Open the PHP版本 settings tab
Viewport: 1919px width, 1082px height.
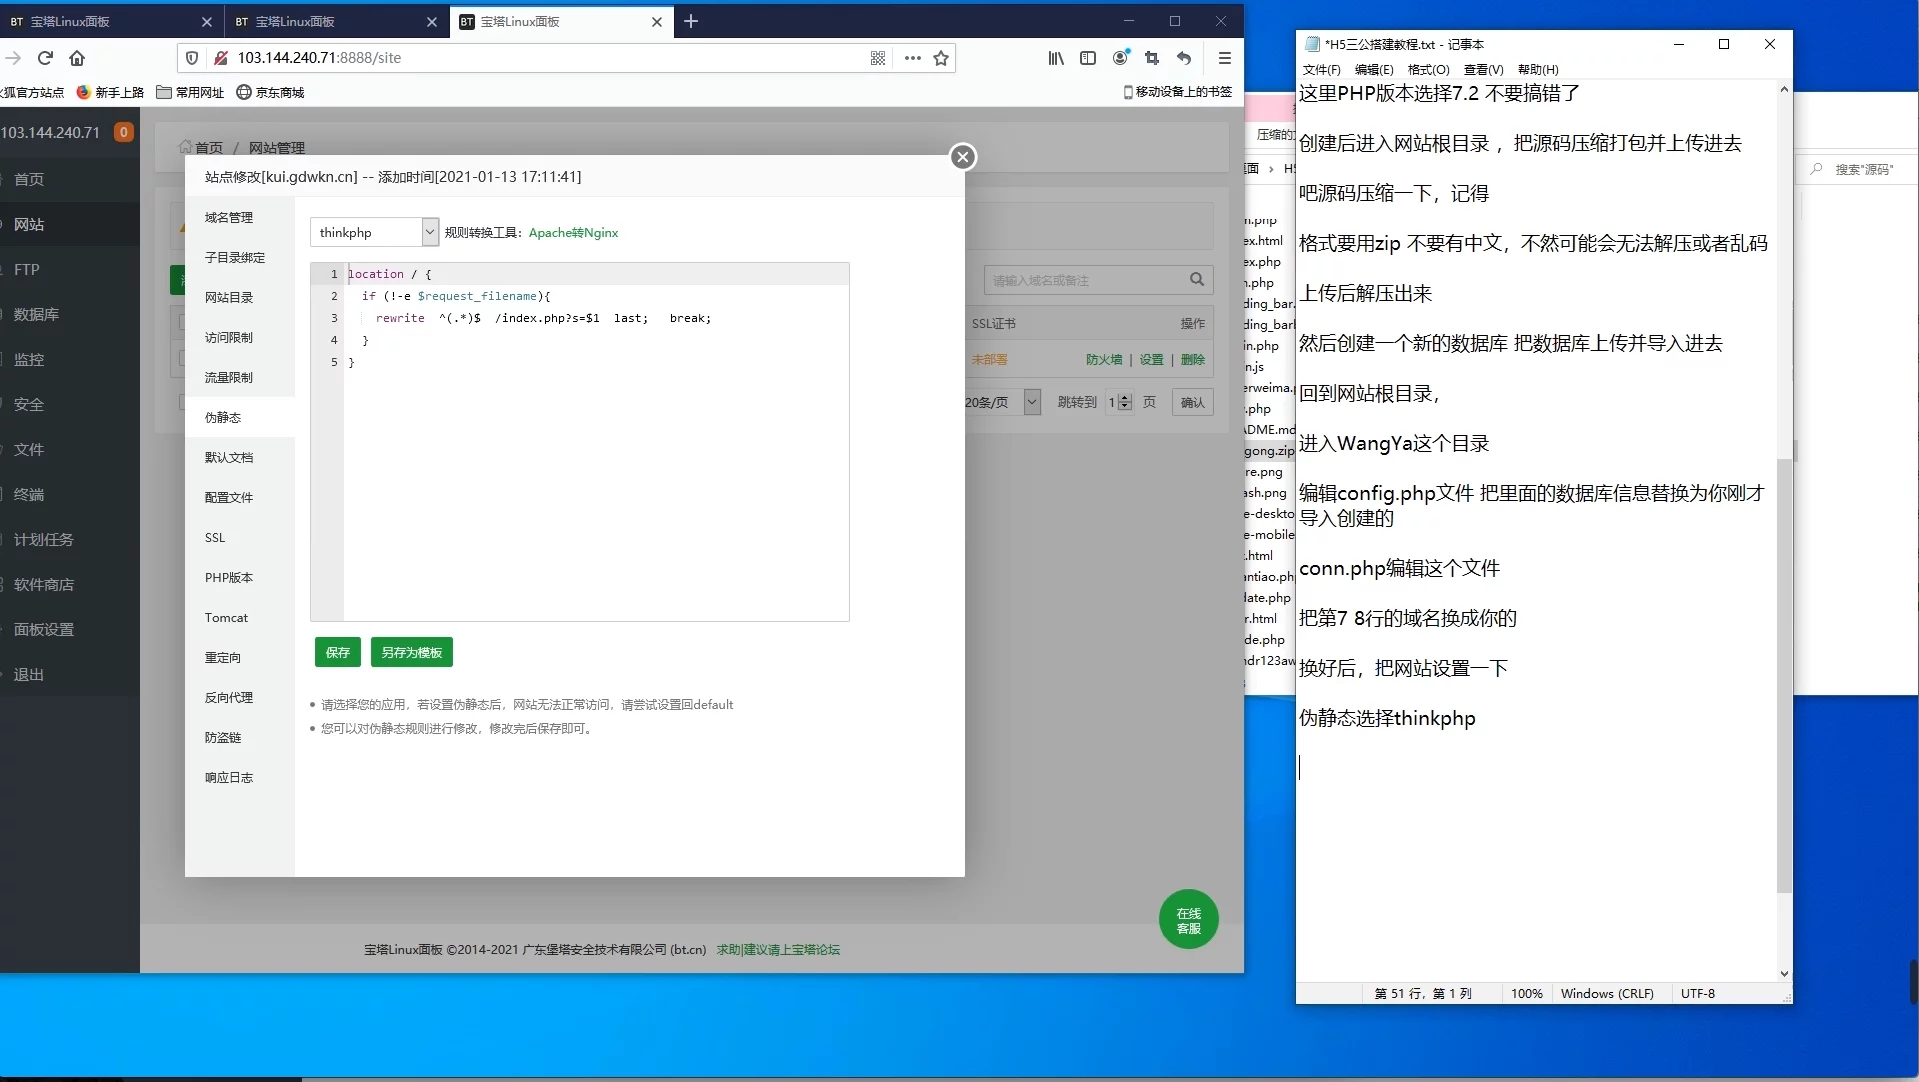click(229, 578)
